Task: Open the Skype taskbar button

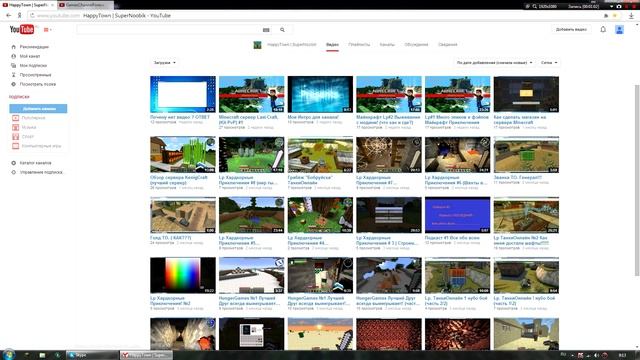Action: [92, 355]
